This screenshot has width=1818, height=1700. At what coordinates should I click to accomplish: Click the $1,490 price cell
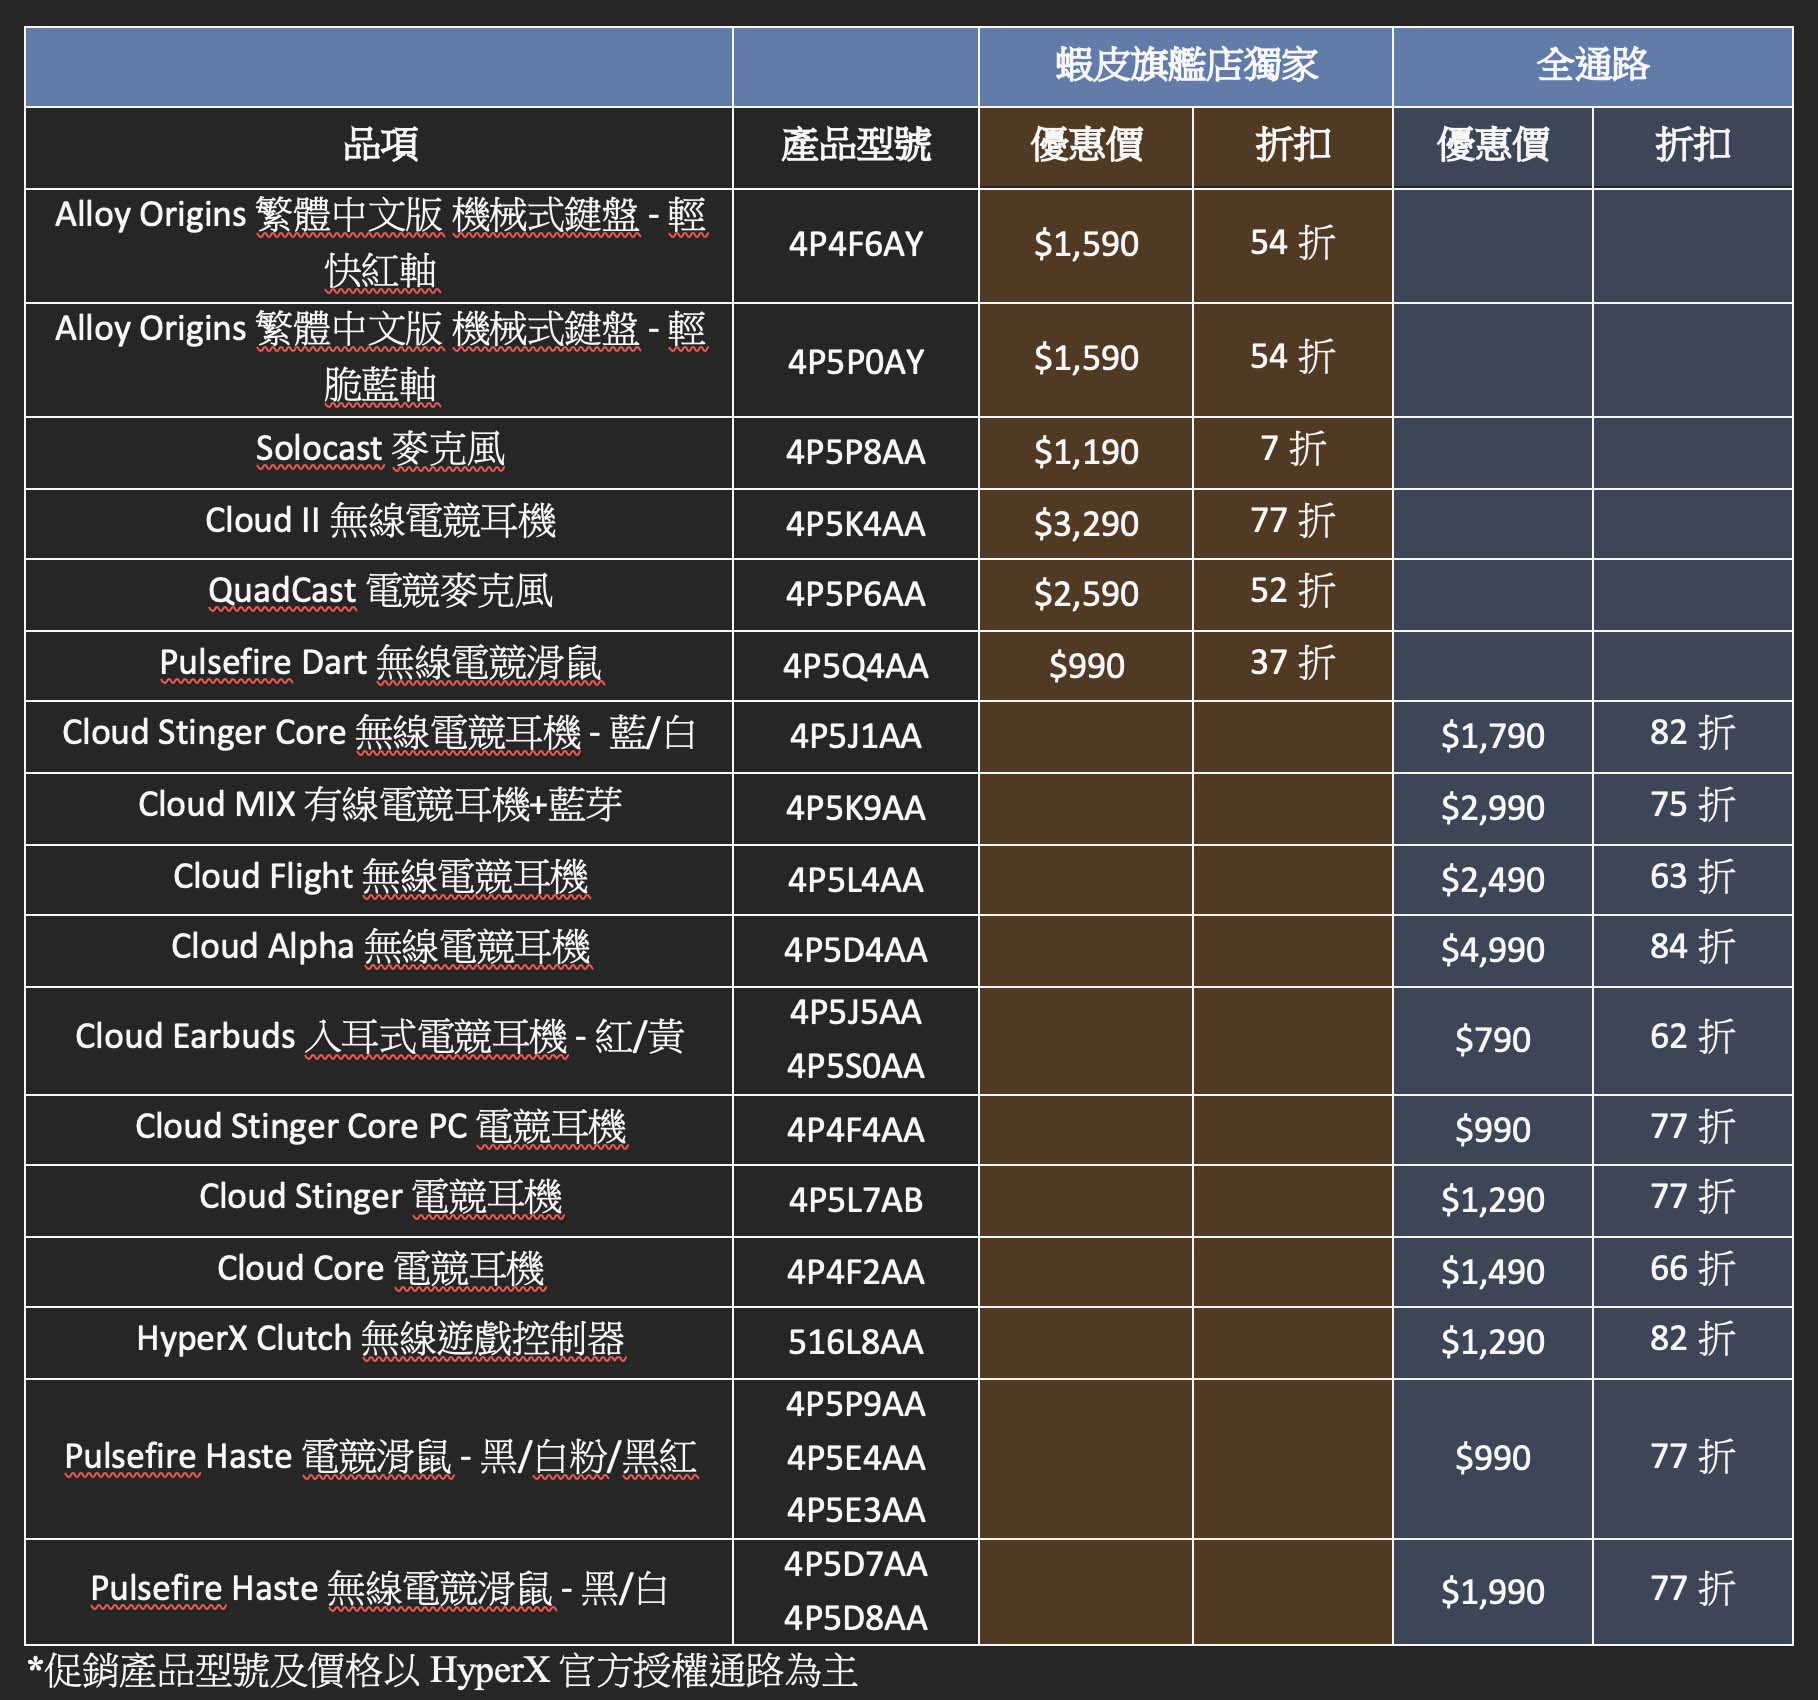pyautogui.click(x=1492, y=1272)
